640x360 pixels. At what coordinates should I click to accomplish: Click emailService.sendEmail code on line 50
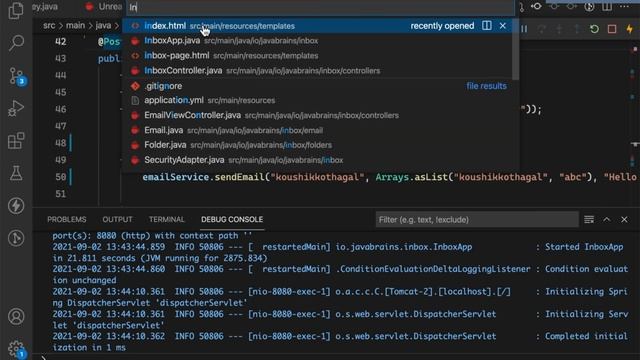coord(203,177)
